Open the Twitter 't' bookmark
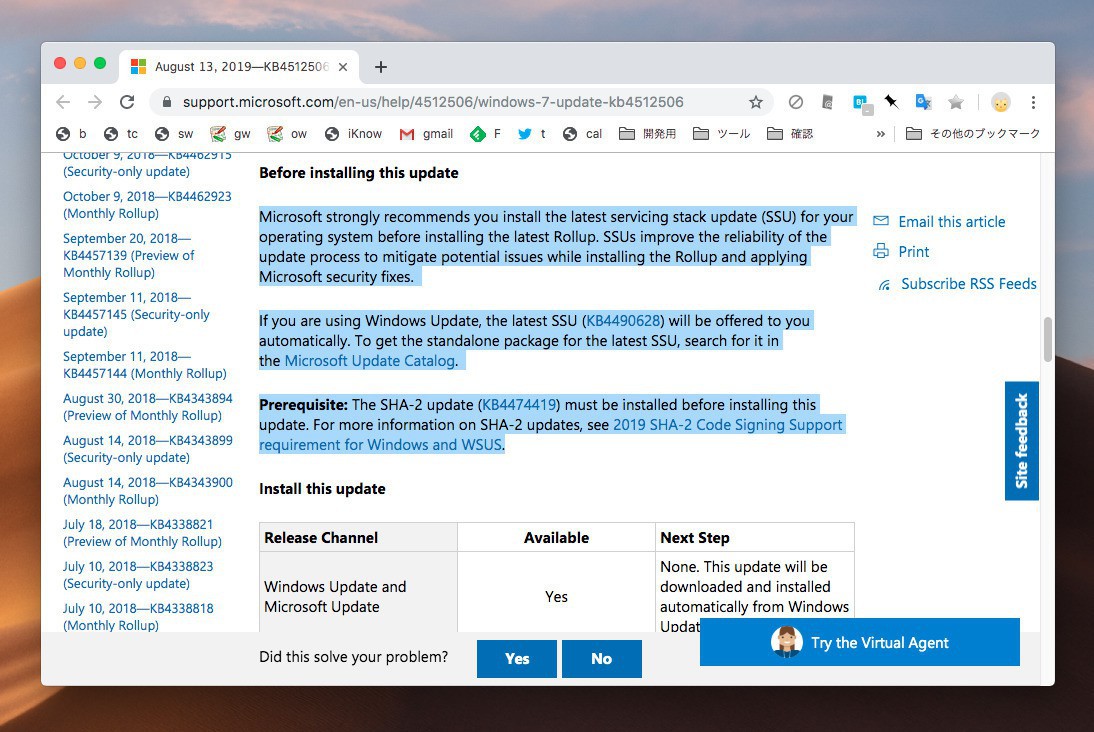This screenshot has width=1094, height=732. click(x=532, y=134)
